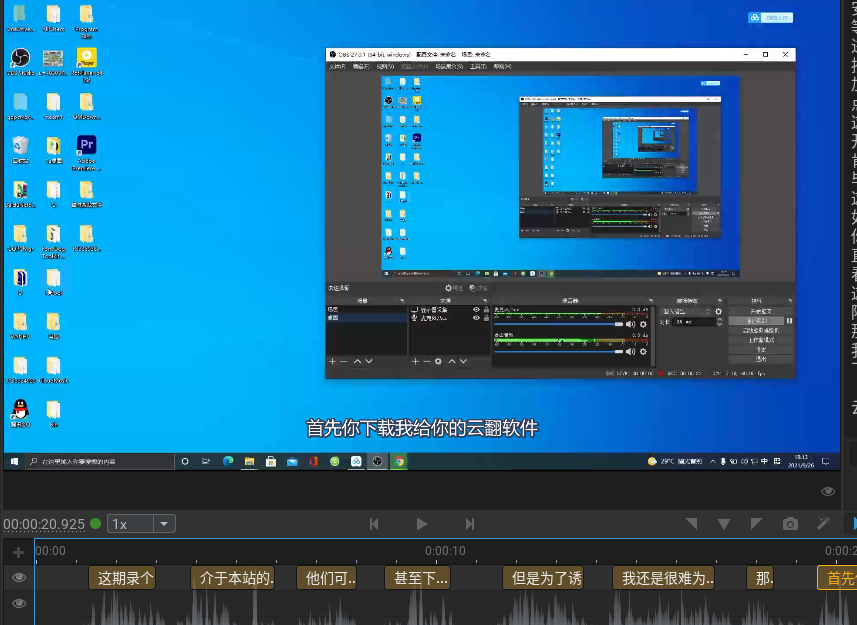Click the 00:00:20.925 timecode display
Viewport: 857px width, 625px height.
pos(44,524)
